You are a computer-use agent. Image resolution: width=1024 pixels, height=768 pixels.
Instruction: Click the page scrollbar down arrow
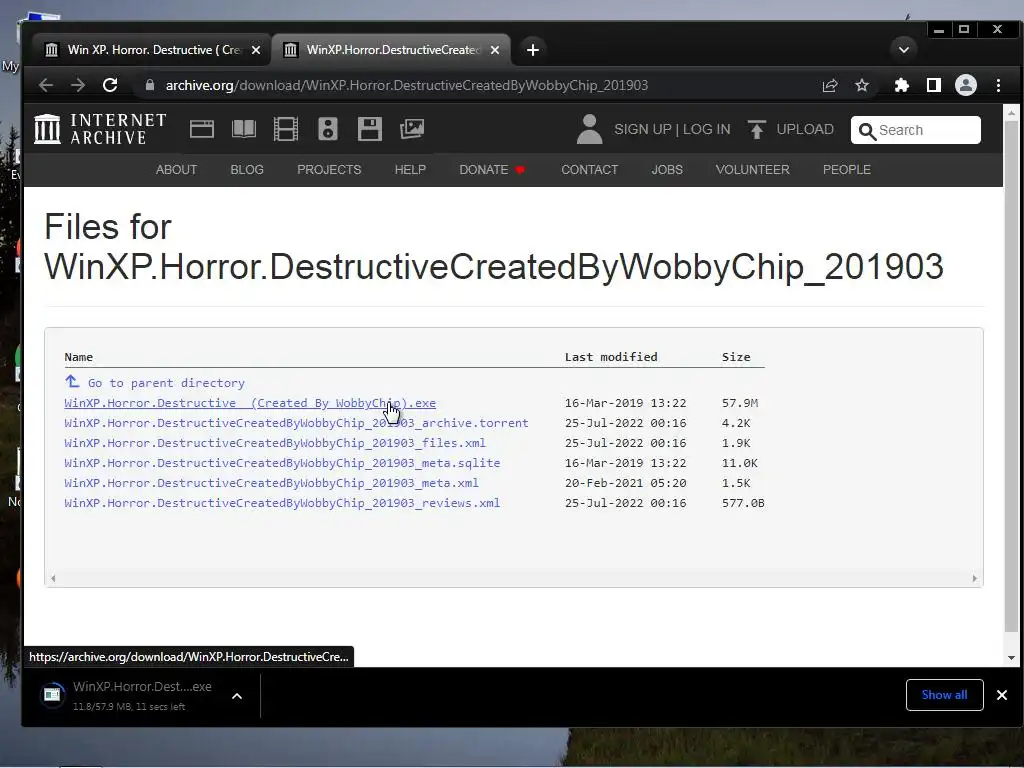[x=1011, y=658]
